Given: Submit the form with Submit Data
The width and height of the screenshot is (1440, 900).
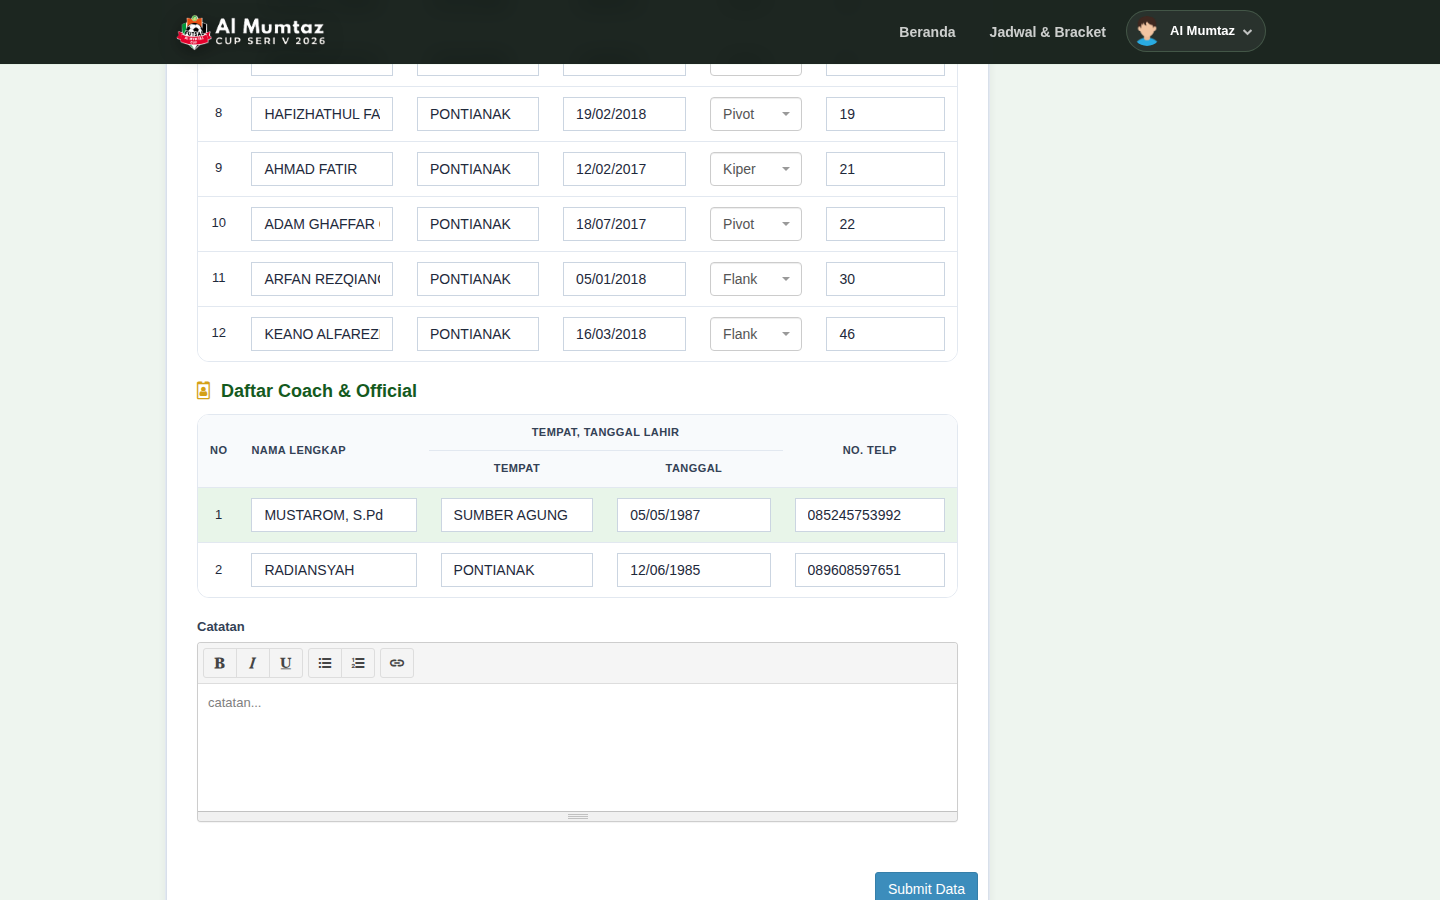Looking at the screenshot, I should [x=926, y=888].
